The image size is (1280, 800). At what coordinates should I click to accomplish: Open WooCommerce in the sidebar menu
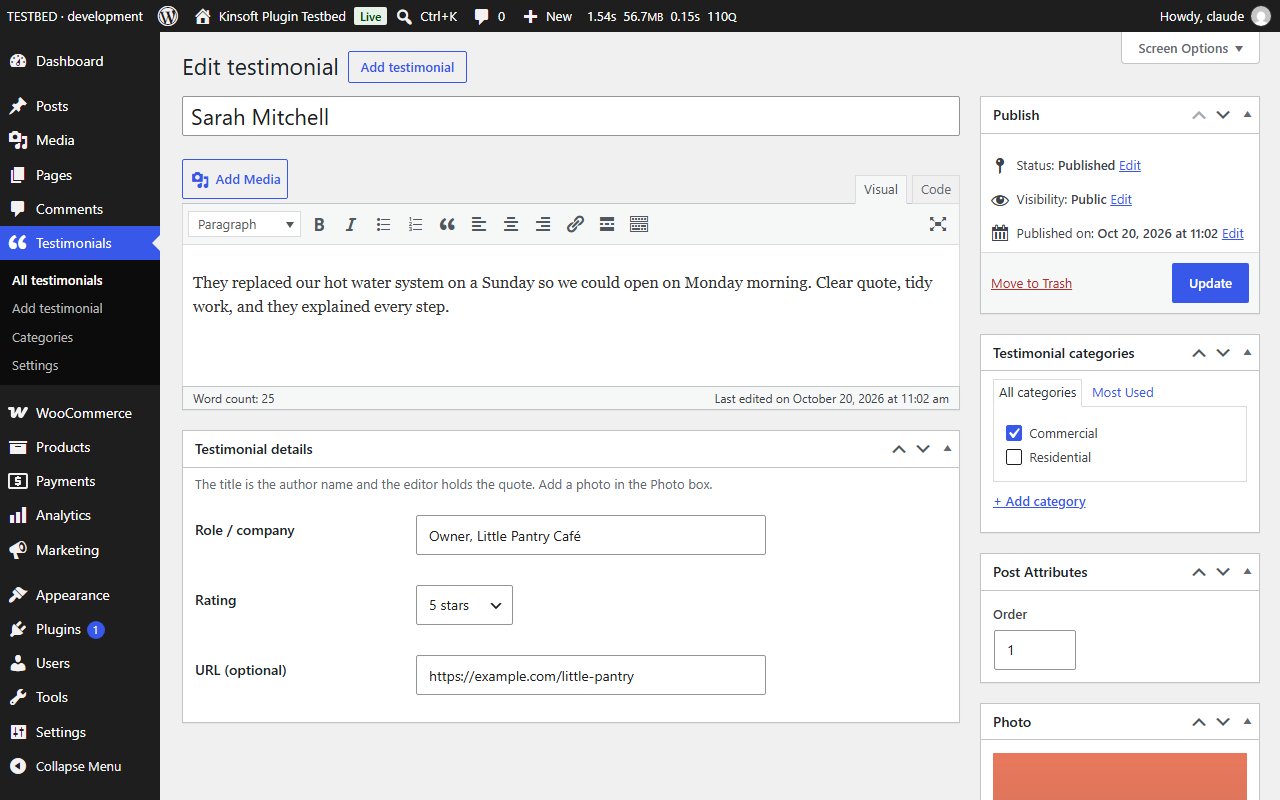tap(80, 413)
